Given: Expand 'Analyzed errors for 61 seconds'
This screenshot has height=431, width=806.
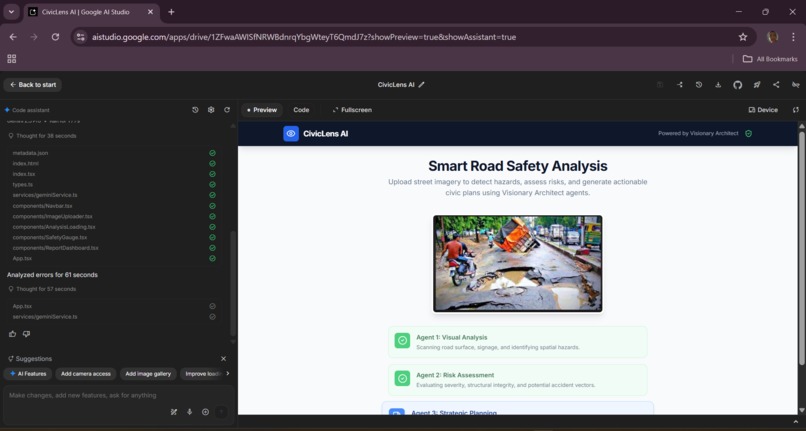Looking at the screenshot, I should (52, 275).
